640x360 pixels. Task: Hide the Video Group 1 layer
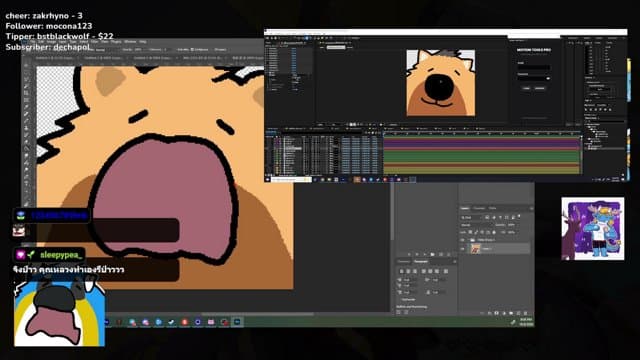point(462,240)
